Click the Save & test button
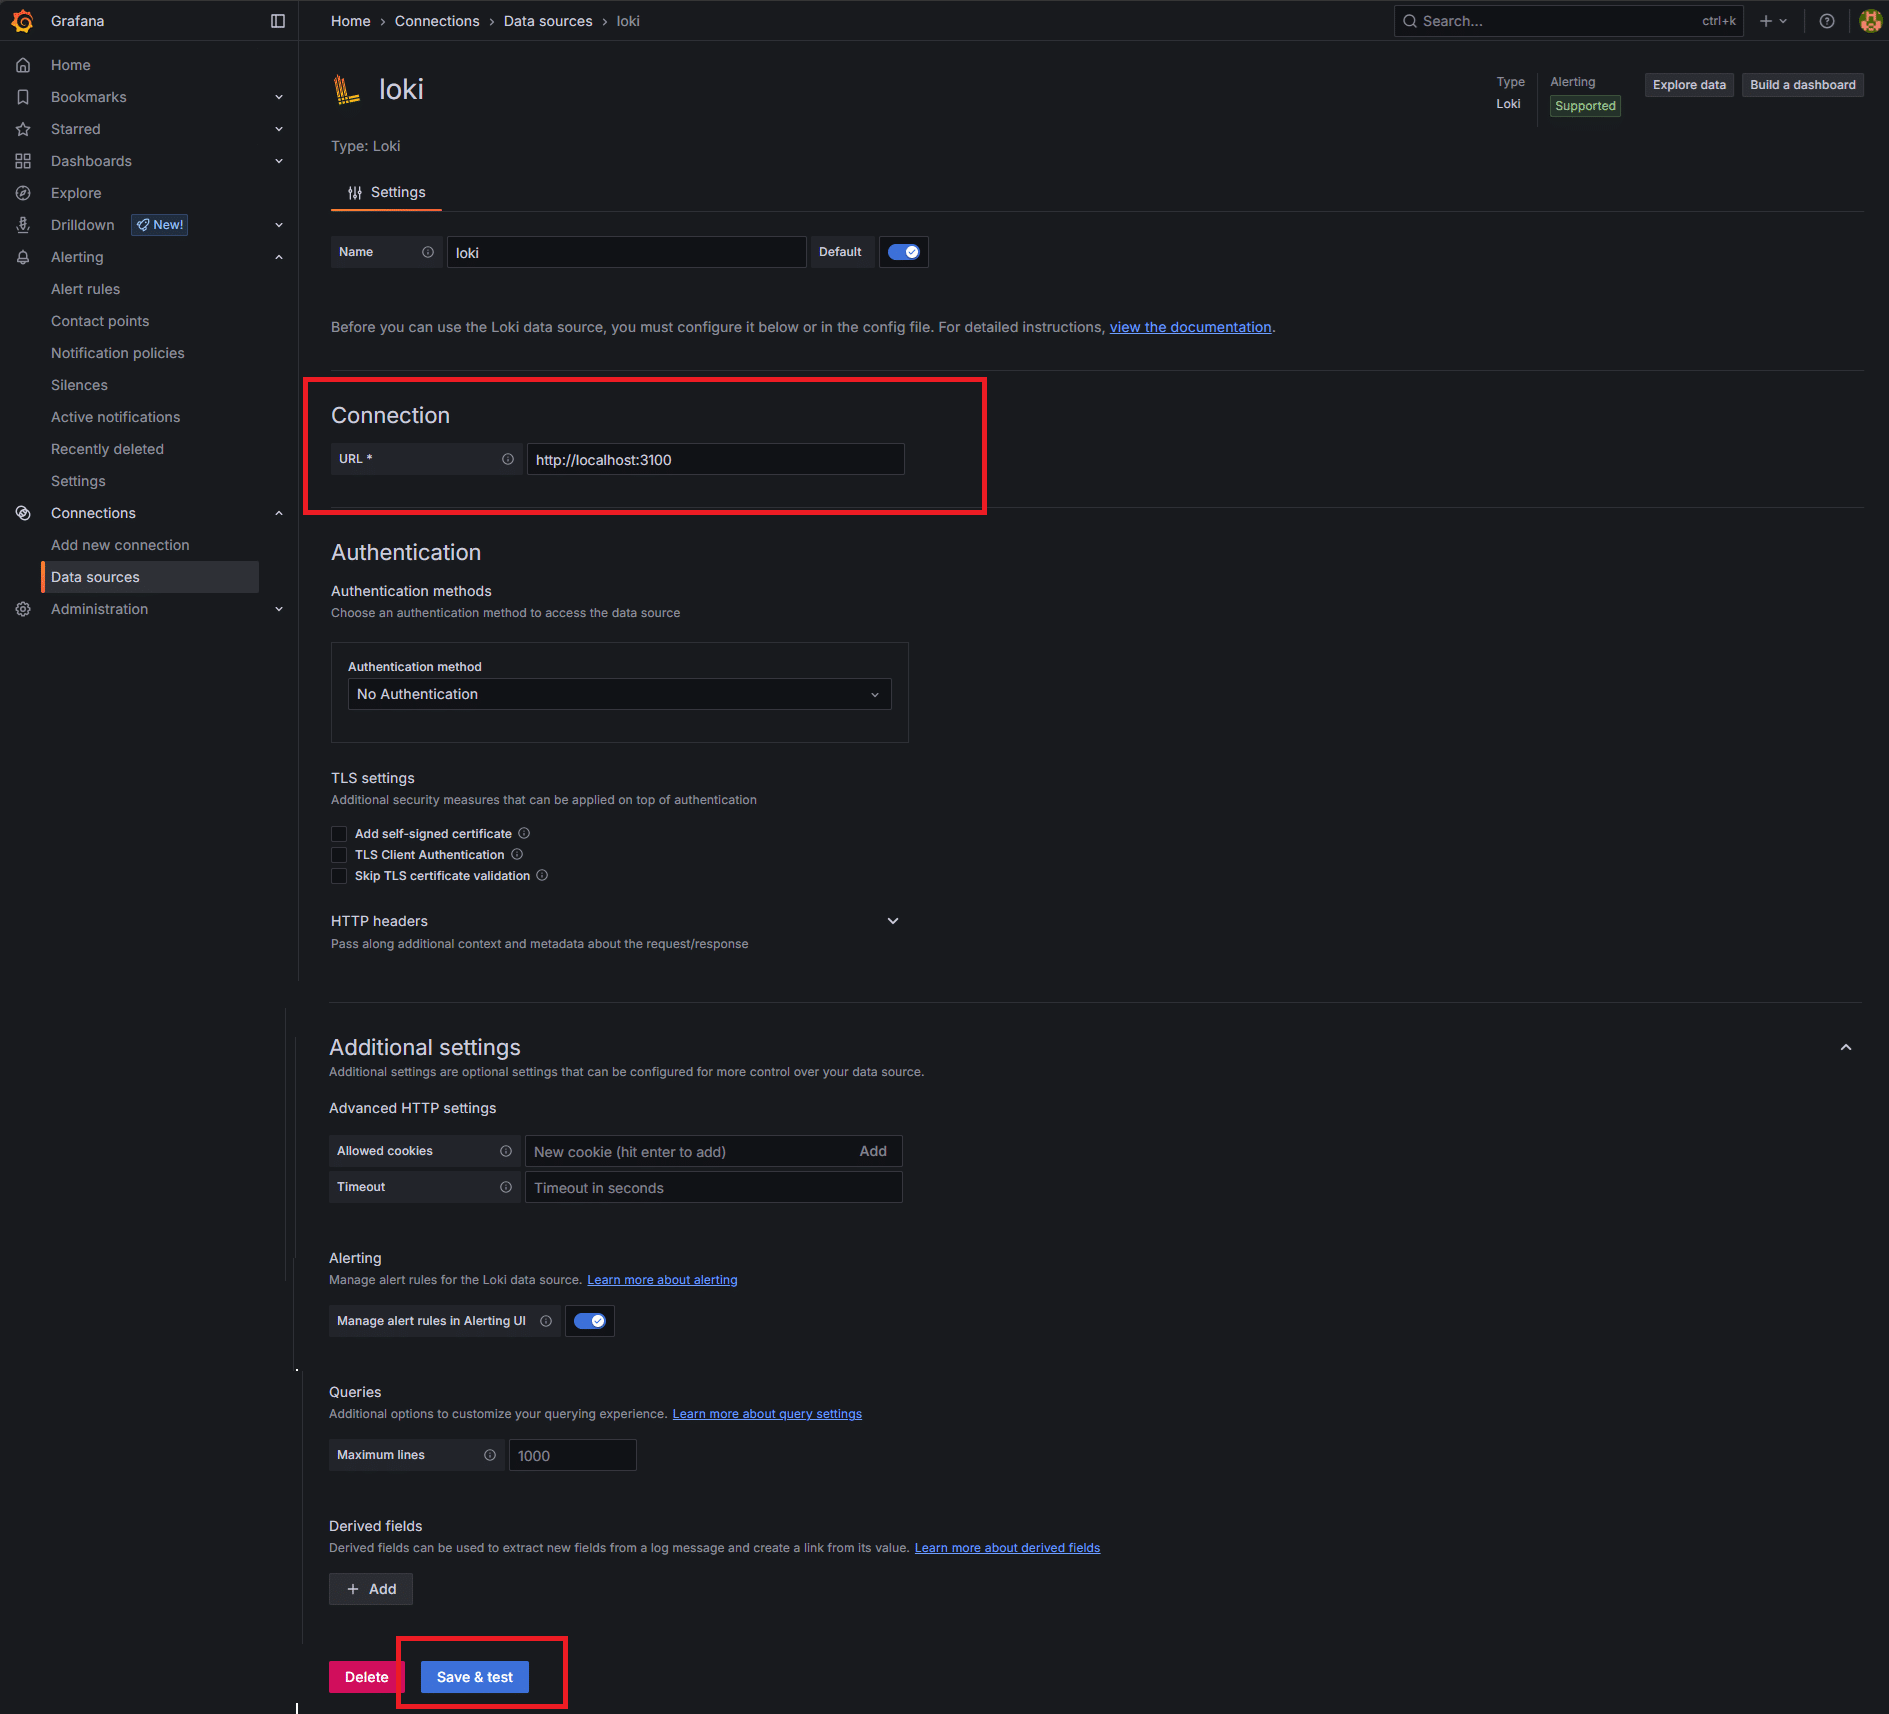The image size is (1889, 1714). click(475, 1677)
